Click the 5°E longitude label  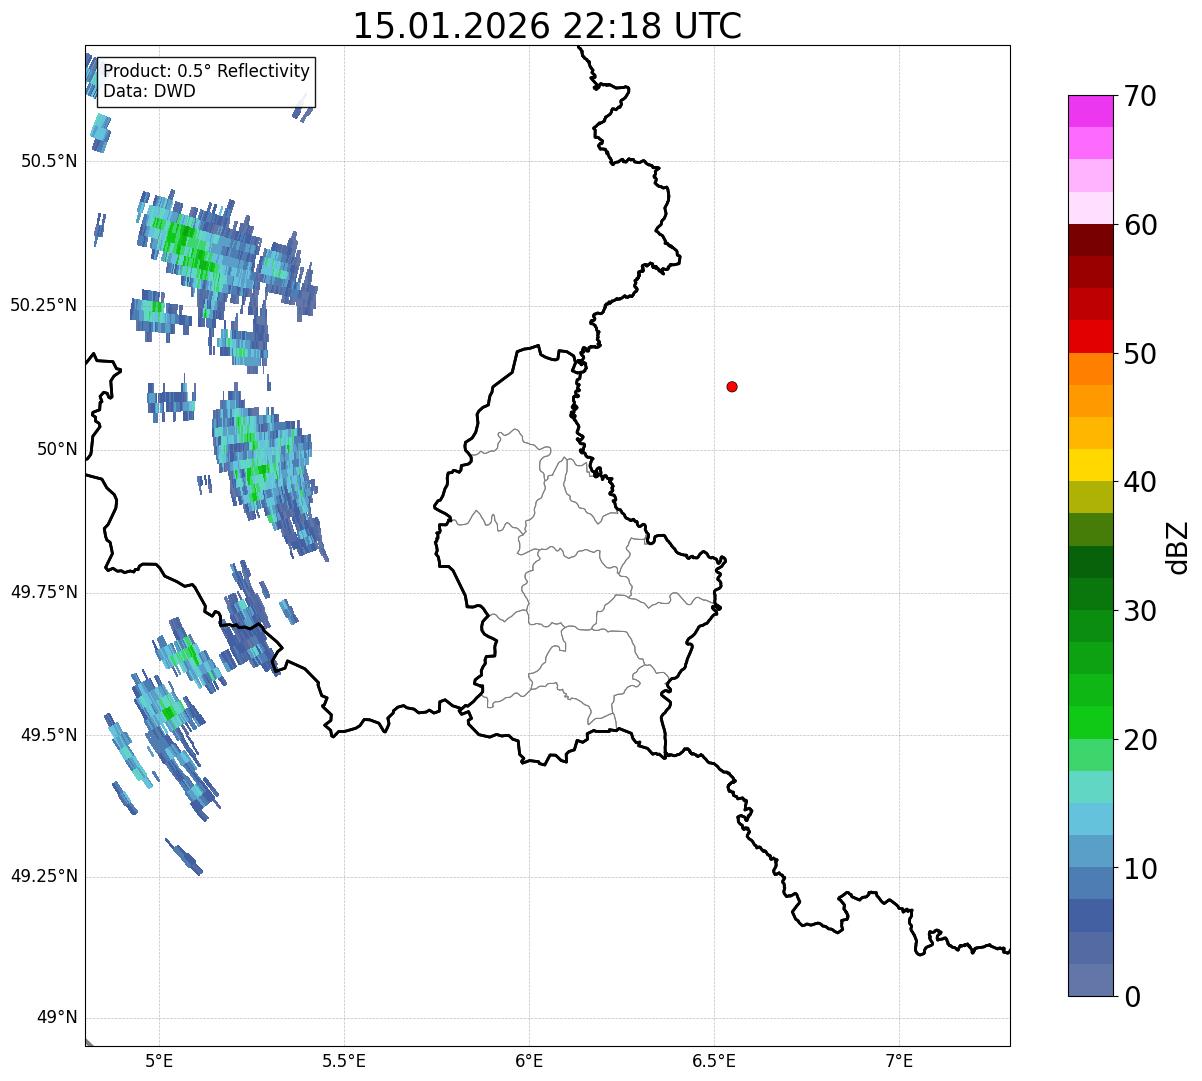tap(160, 1060)
